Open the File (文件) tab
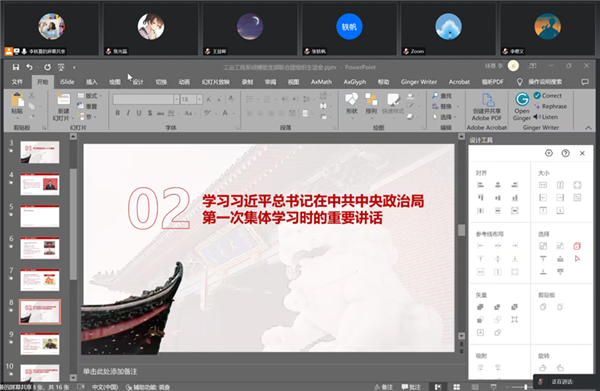Viewport: 600px width, 391px height. tap(17, 82)
